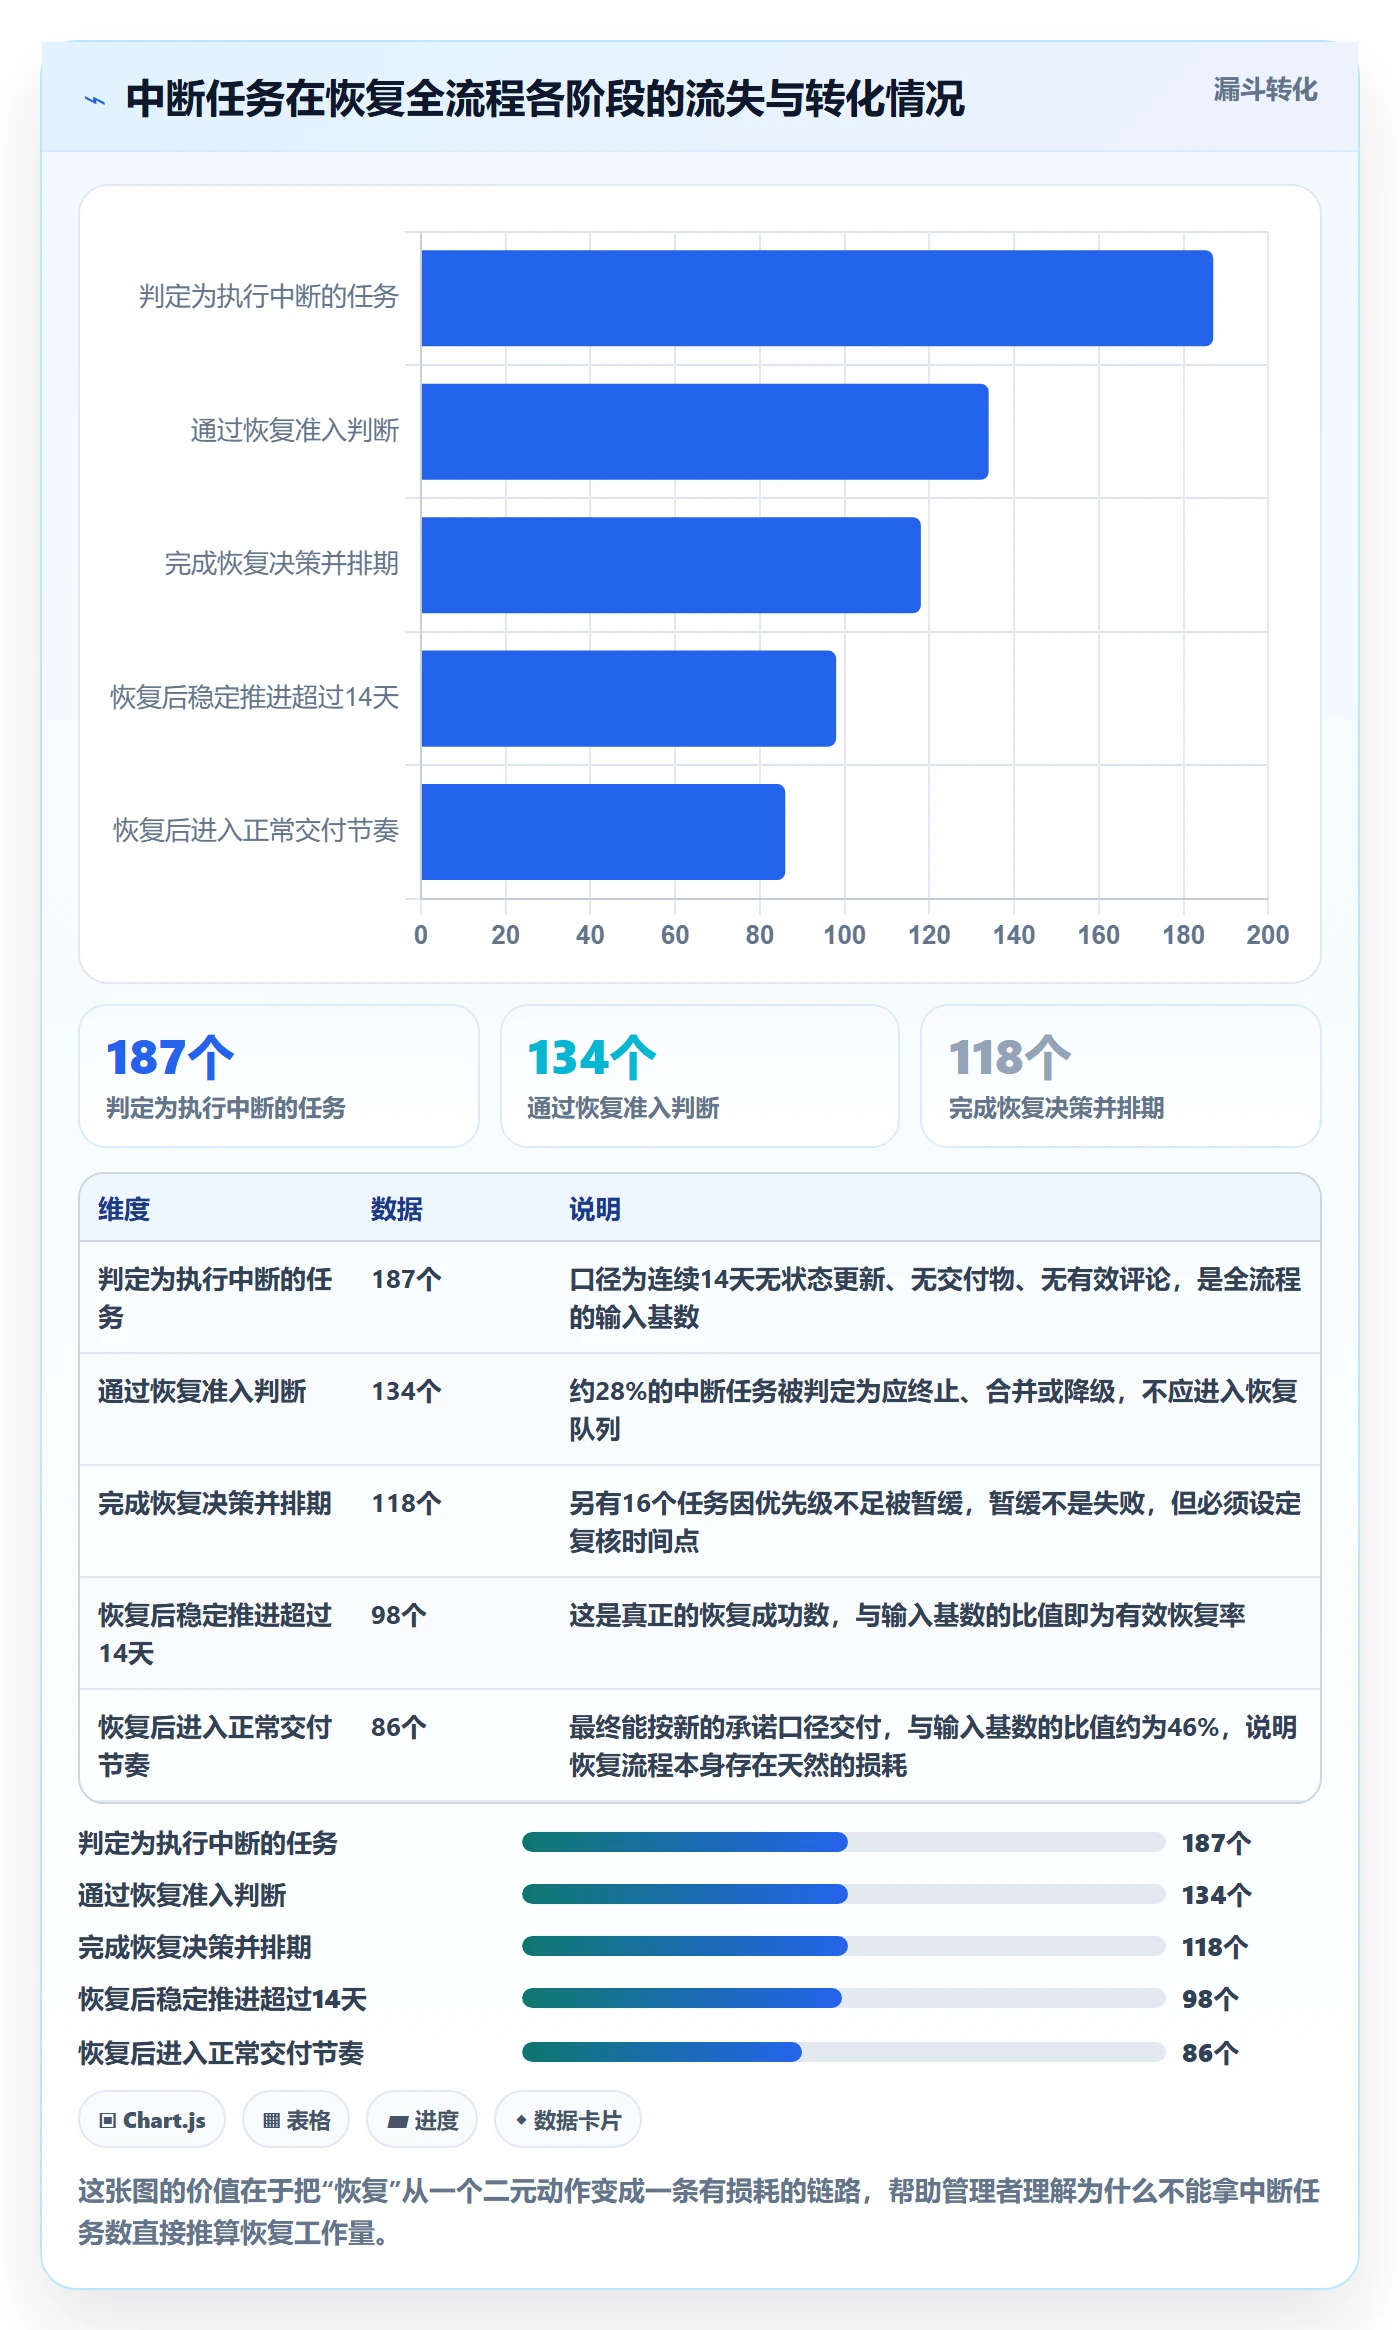Click progress bar for 判定为执行中断的任务
The width and height of the screenshot is (1400, 2330).
(x=844, y=1842)
